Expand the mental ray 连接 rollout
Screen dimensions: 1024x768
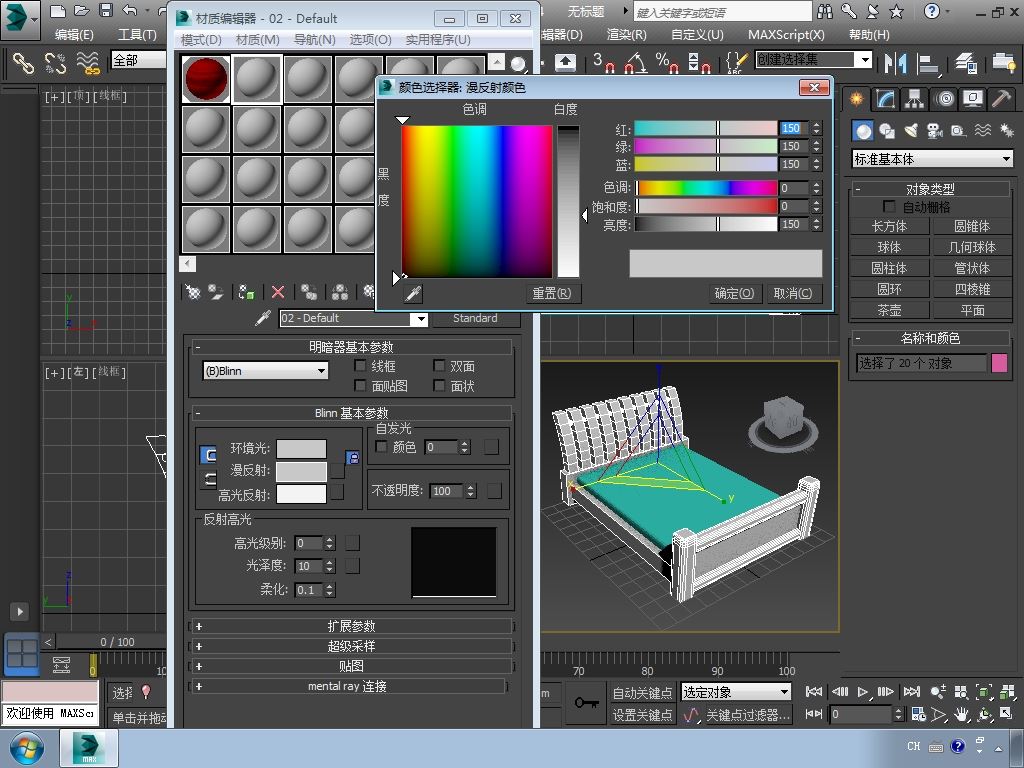pos(347,686)
